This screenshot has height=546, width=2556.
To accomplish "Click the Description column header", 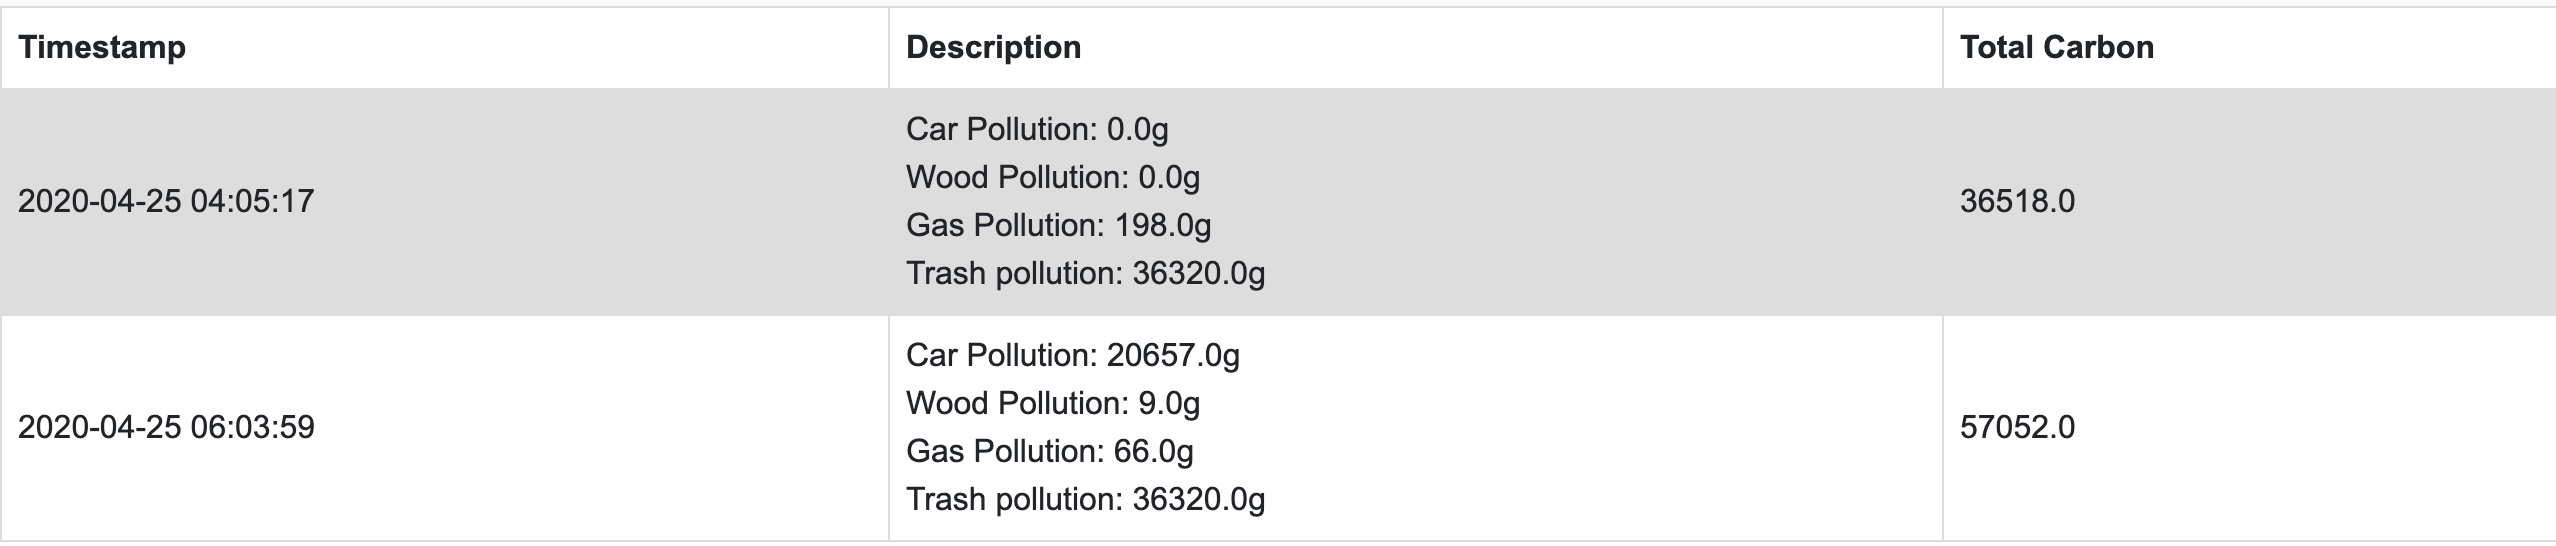I will click(x=993, y=47).
